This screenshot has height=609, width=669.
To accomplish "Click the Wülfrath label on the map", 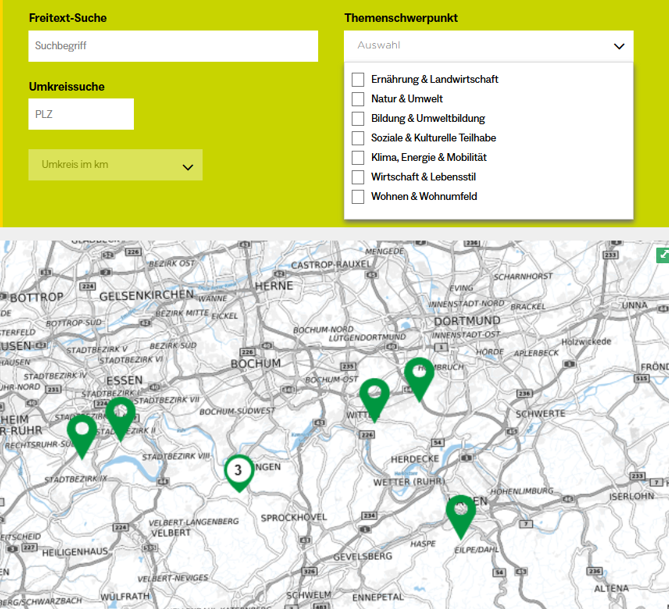I will (x=125, y=596).
